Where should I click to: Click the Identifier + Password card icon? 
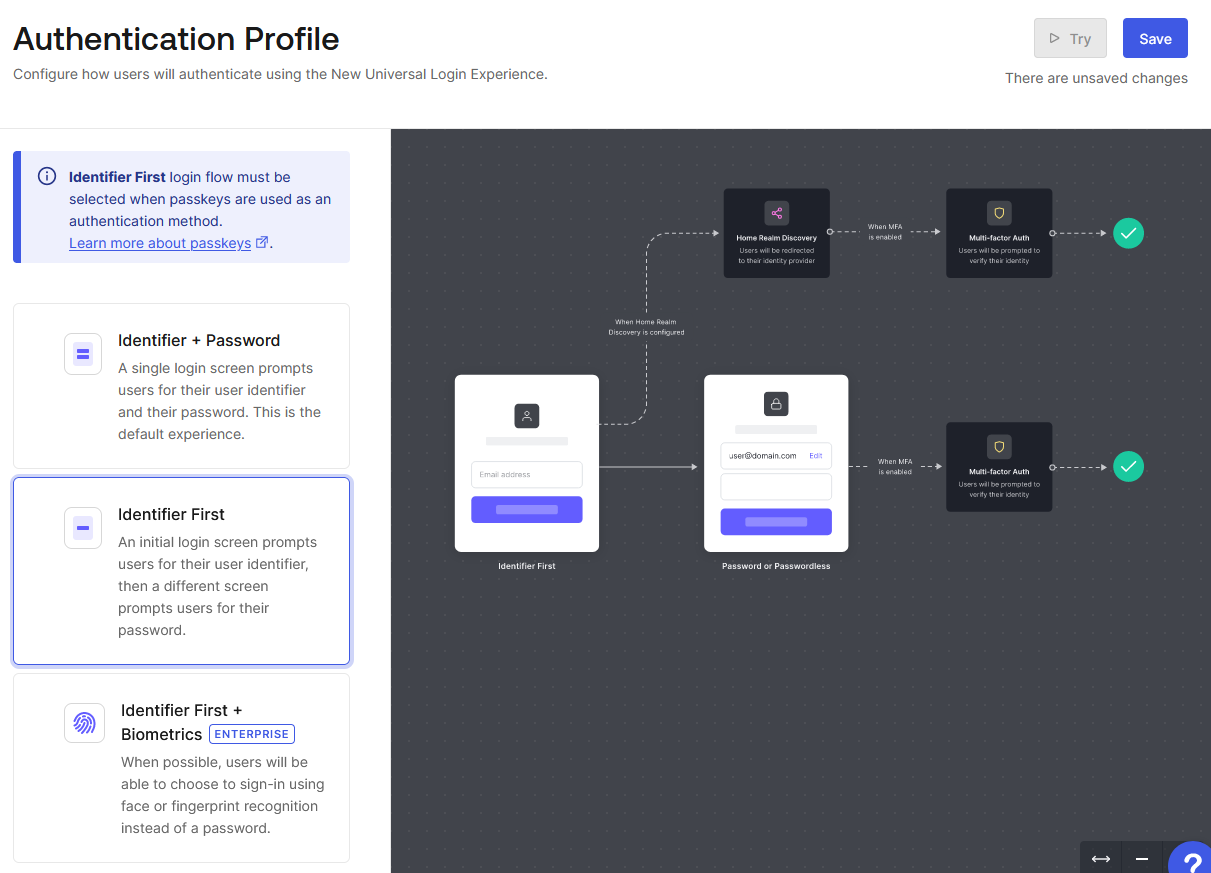point(83,353)
